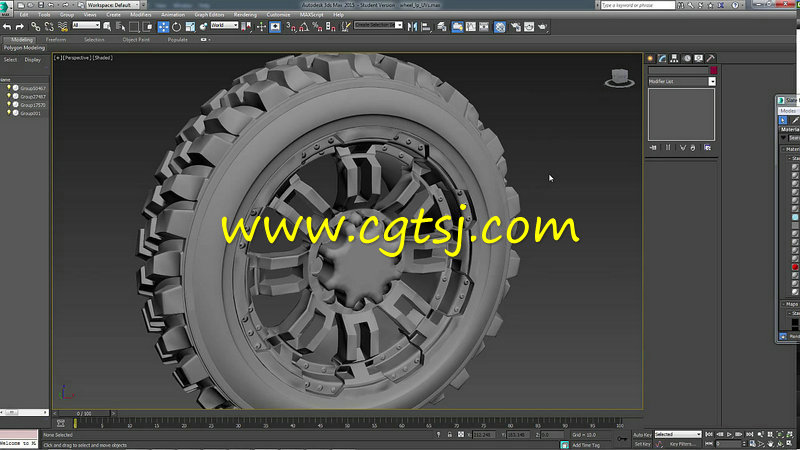
Task: Open Hierarchy command panel tab
Action: point(674,58)
